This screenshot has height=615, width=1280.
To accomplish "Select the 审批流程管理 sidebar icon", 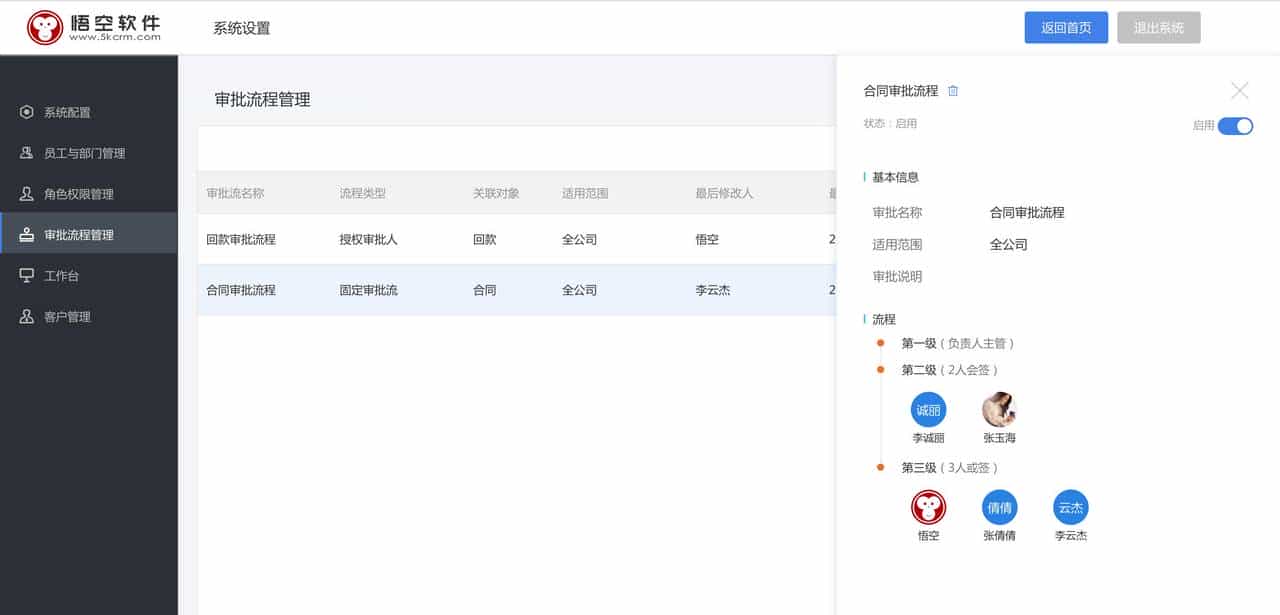I will pos(24,233).
